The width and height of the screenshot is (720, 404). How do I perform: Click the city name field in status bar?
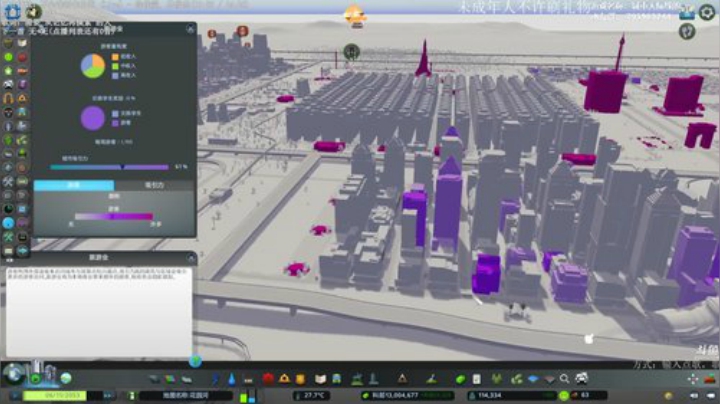point(186,395)
